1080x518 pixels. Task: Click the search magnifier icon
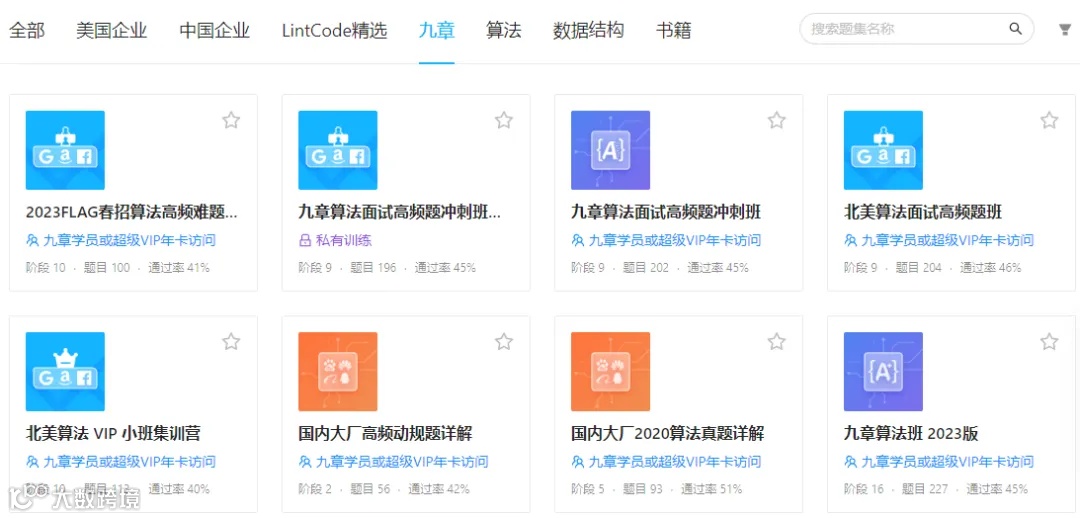click(x=1015, y=29)
